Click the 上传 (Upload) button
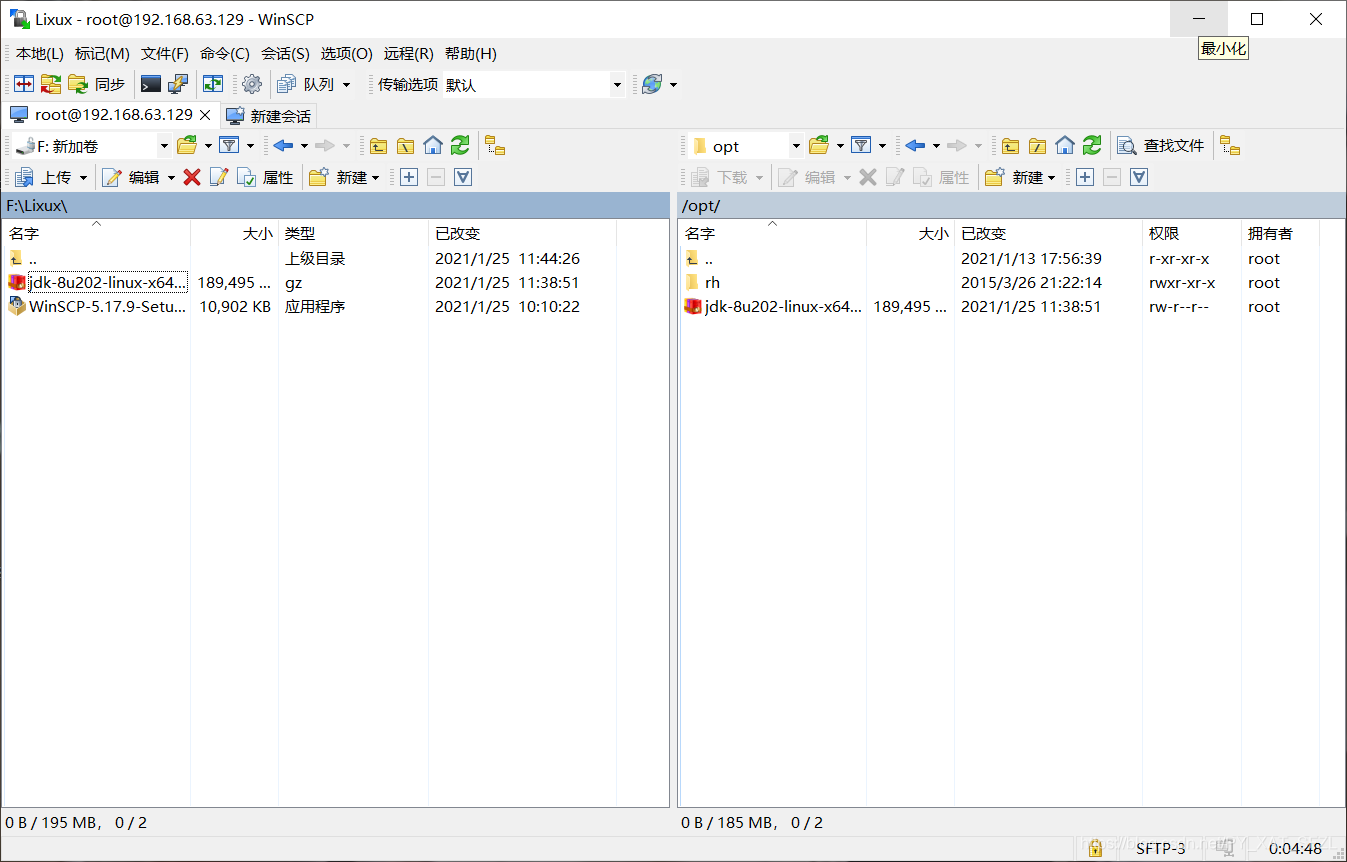The width and height of the screenshot is (1347, 862). 44,177
